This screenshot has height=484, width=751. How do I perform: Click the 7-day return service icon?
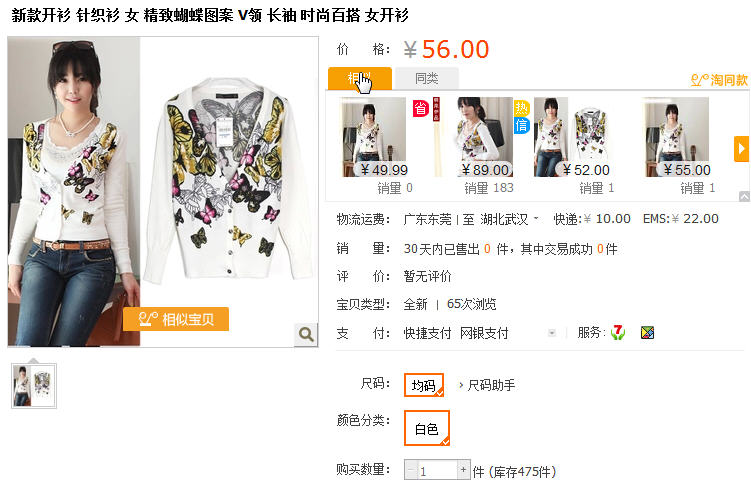[x=618, y=332]
